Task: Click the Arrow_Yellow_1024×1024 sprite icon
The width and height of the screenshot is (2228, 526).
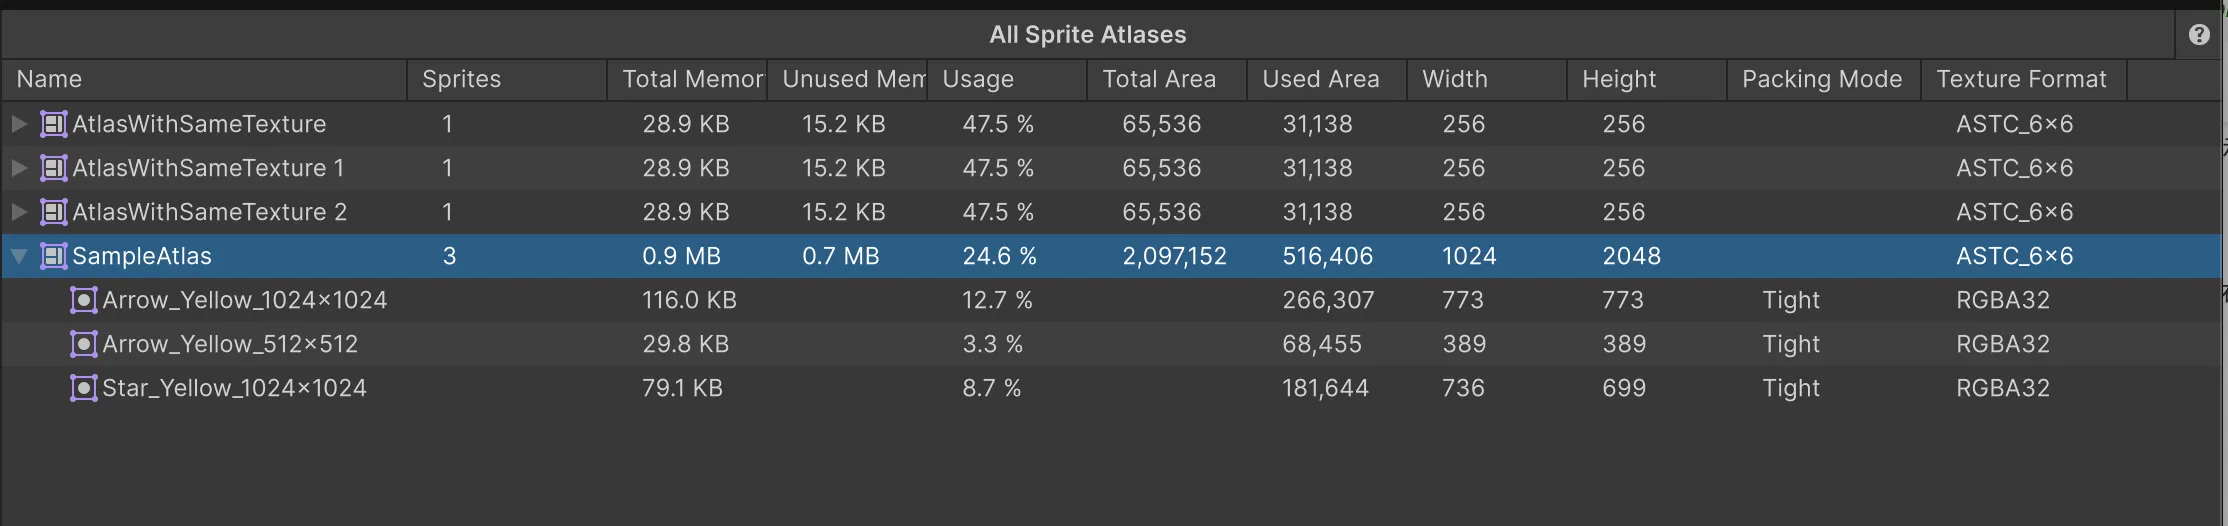Action: (x=84, y=300)
